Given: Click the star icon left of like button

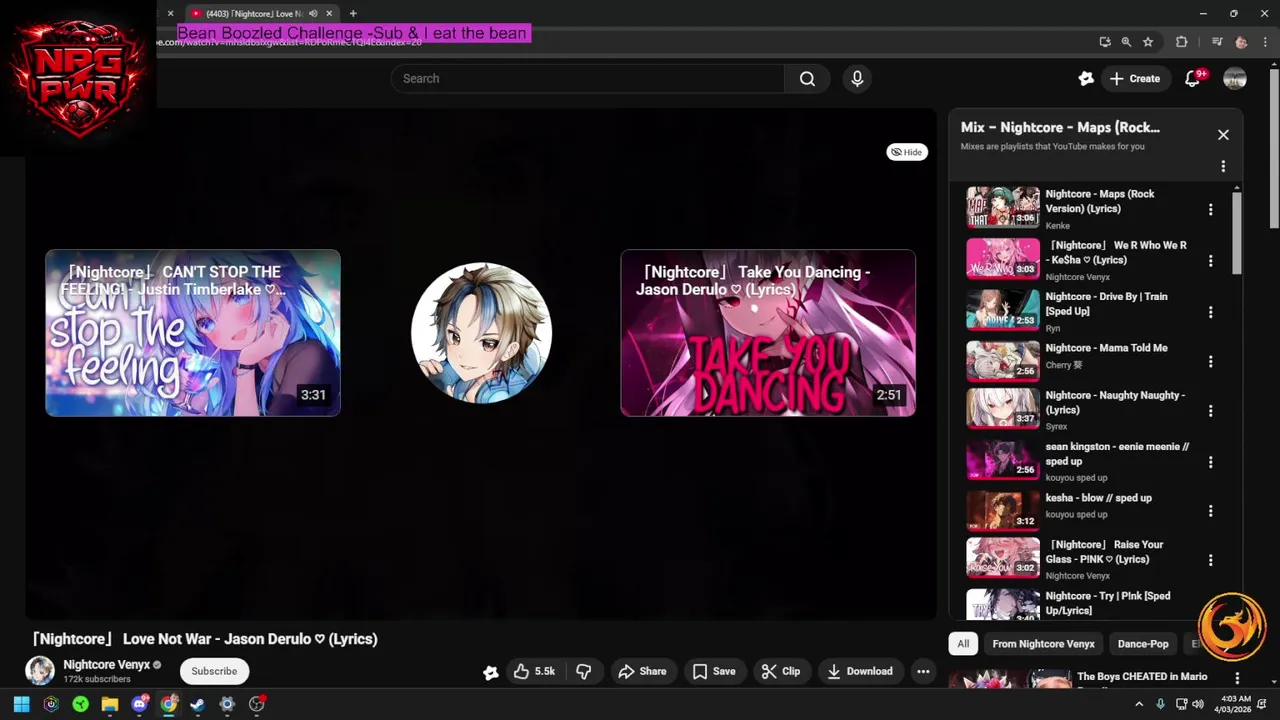Looking at the screenshot, I should (x=491, y=672).
